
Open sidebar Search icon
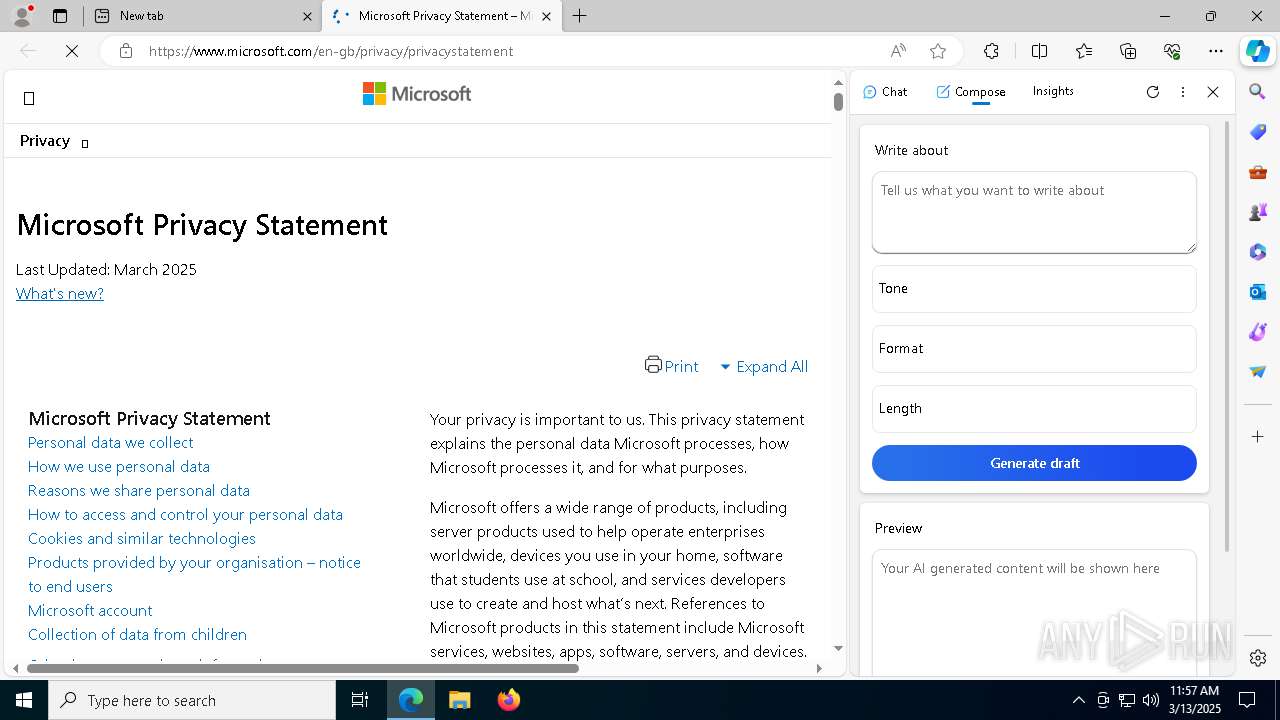click(x=1258, y=92)
